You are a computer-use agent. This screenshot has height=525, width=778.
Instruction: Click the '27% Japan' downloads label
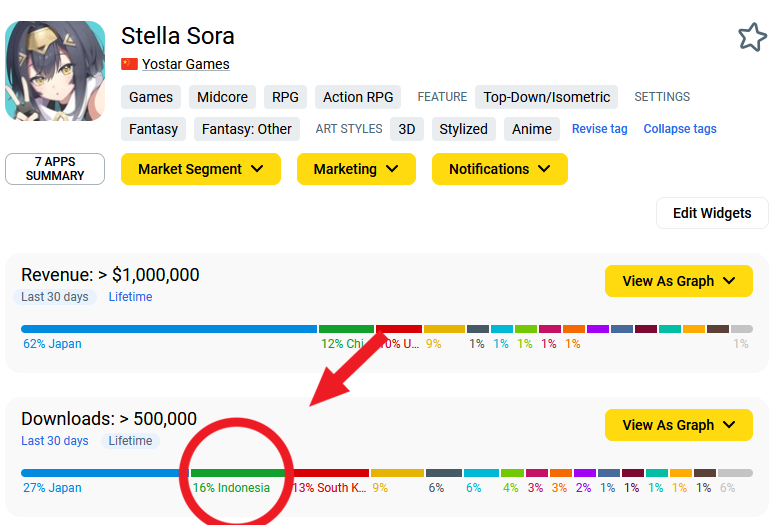pyautogui.click(x=52, y=487)
